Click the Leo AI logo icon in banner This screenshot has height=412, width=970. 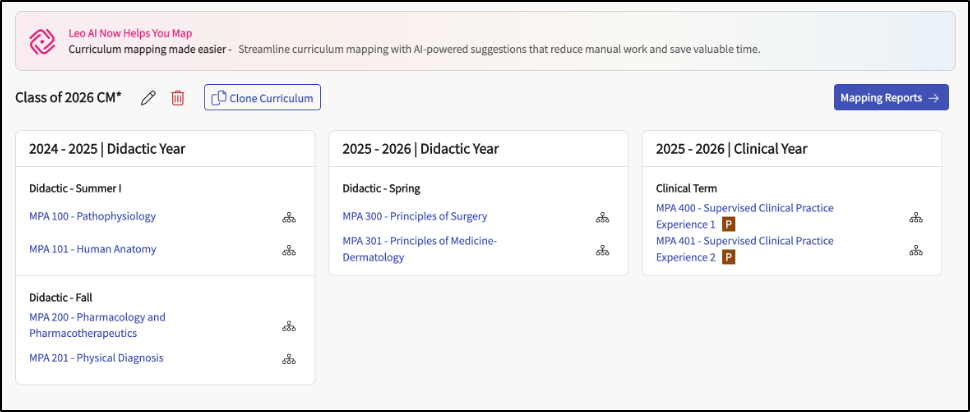click(x=41, y=41)
